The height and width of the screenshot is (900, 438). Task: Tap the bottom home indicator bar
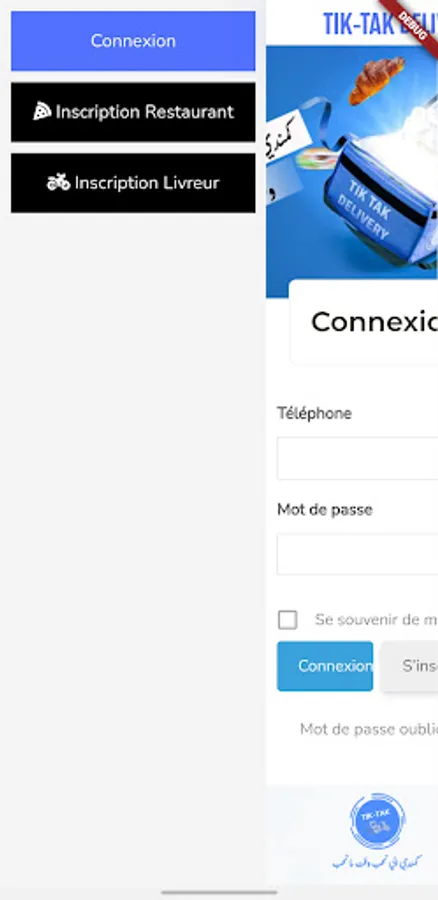point(219,893)
